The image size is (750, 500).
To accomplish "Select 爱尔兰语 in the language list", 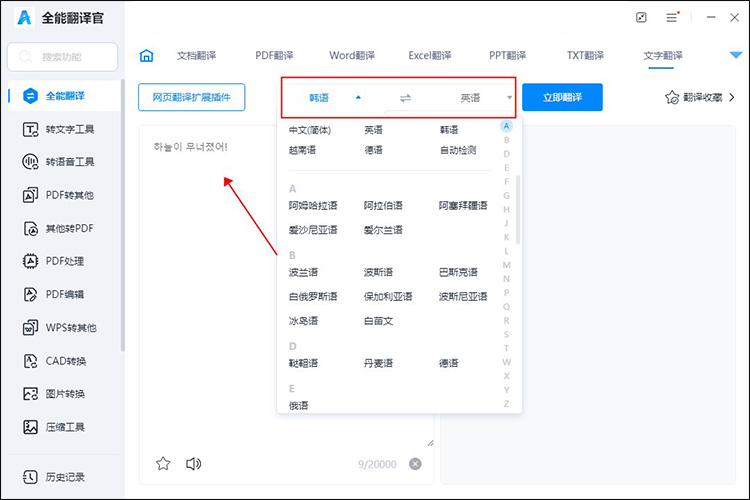I will coord(383,230).
